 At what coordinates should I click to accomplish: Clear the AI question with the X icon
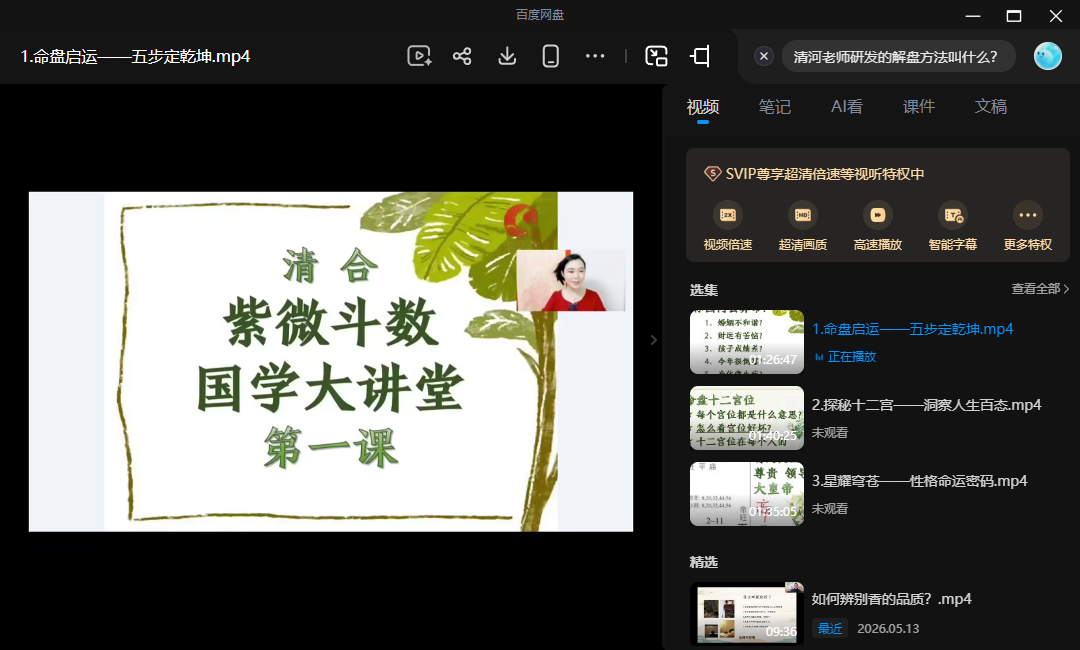coord(763,56)
